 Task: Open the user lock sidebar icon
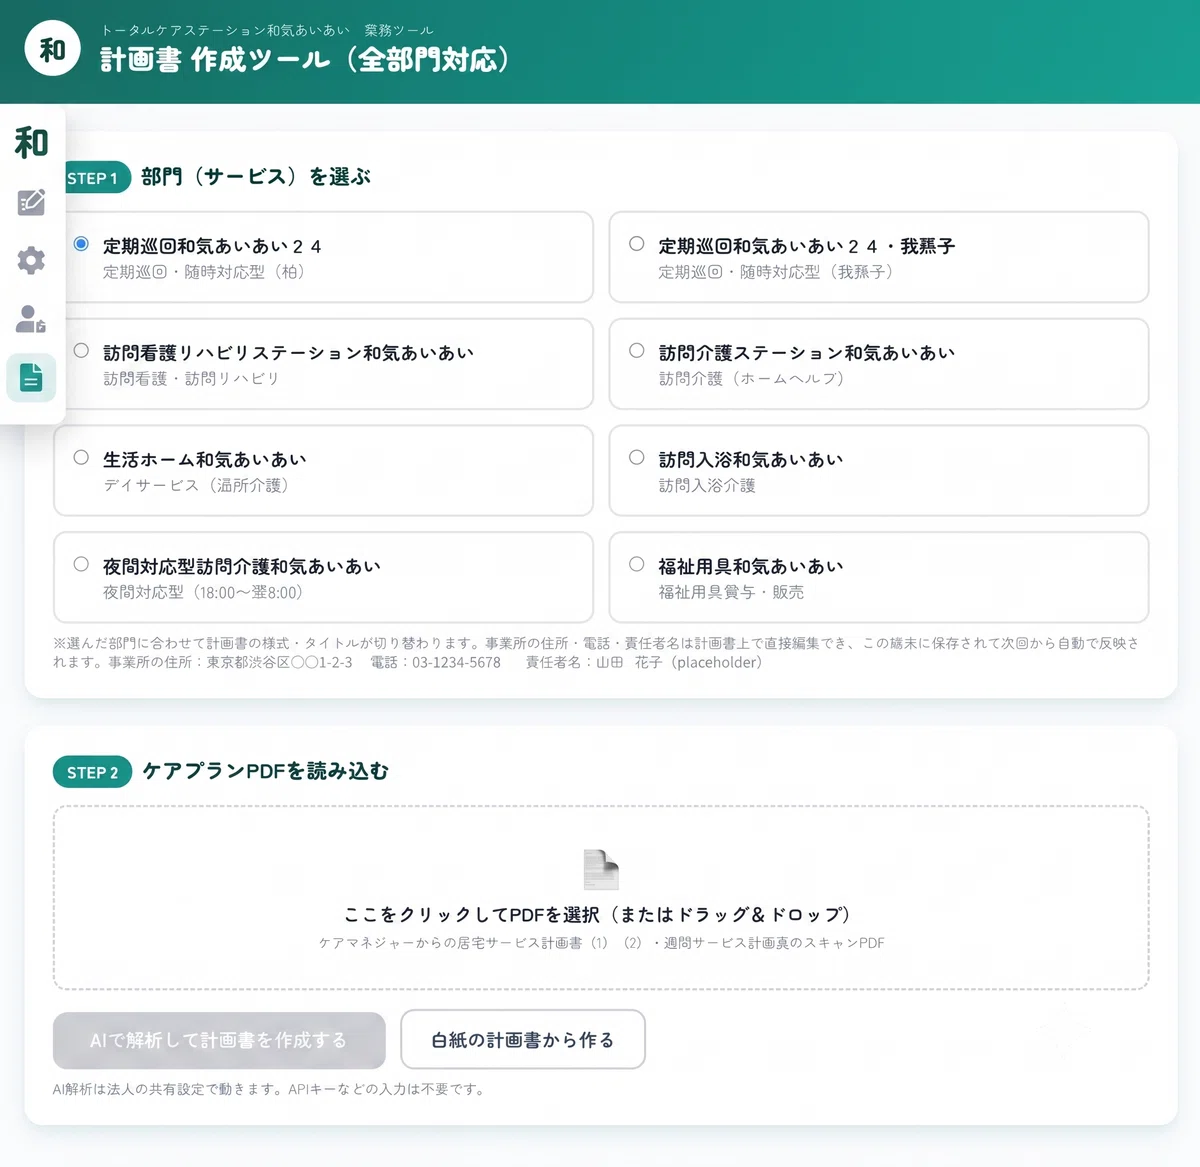coord(31,319)
